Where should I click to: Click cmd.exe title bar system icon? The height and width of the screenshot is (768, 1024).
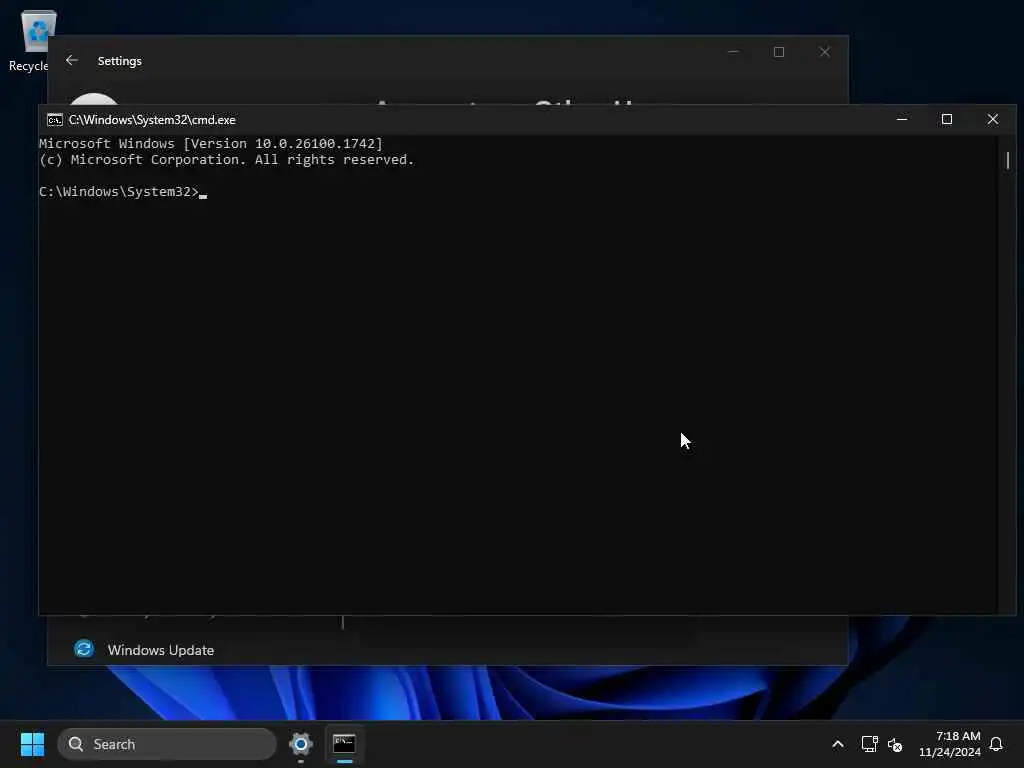(x=54, y=120)
